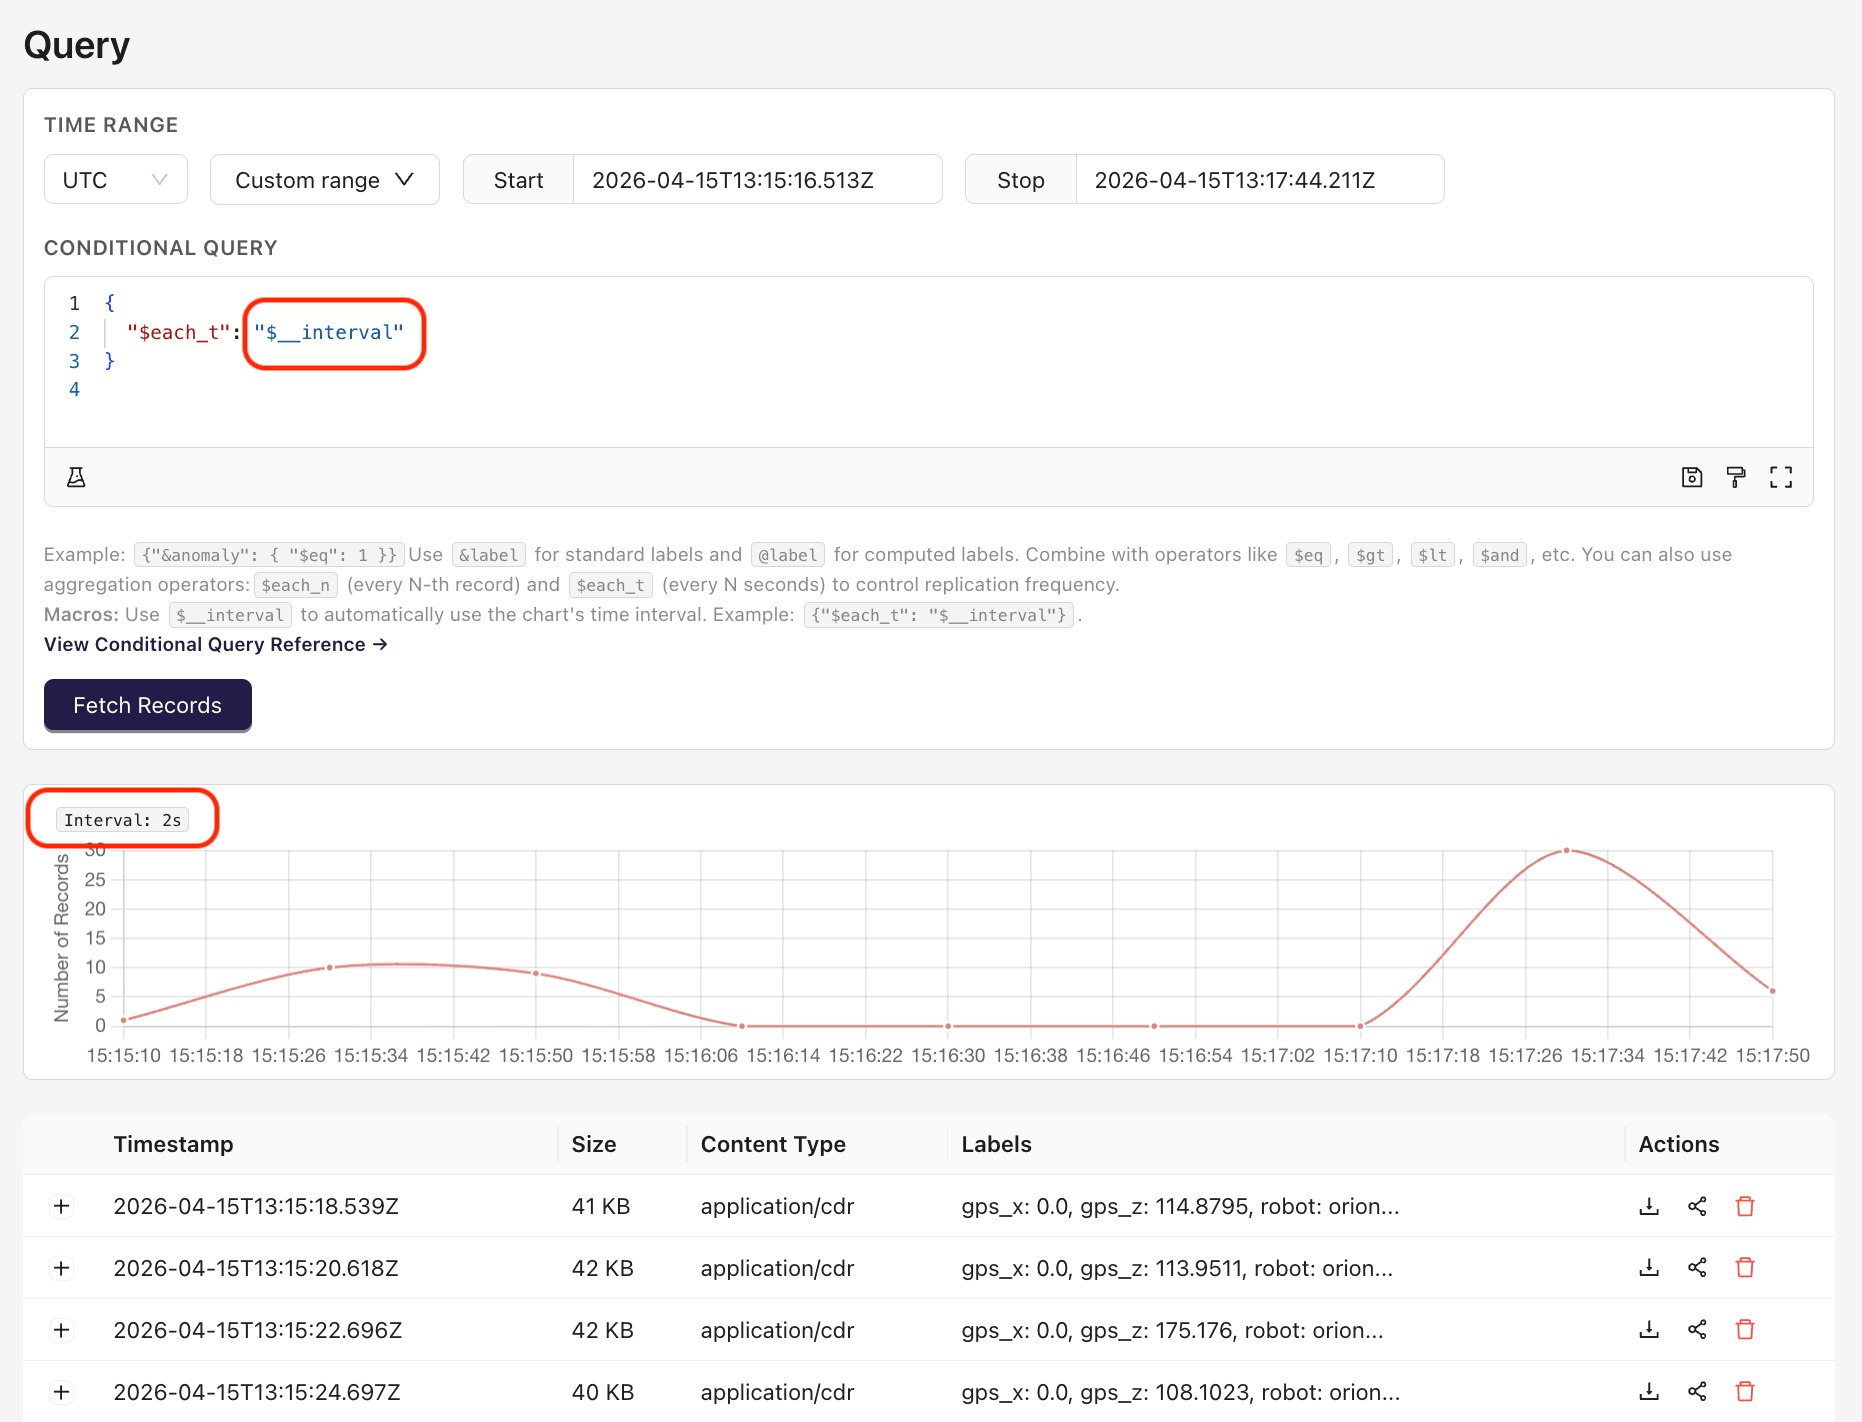Delete the record timestamped 13:15:22.696Z
Screen dimensions: 1862x1422
[1745, 1330]
